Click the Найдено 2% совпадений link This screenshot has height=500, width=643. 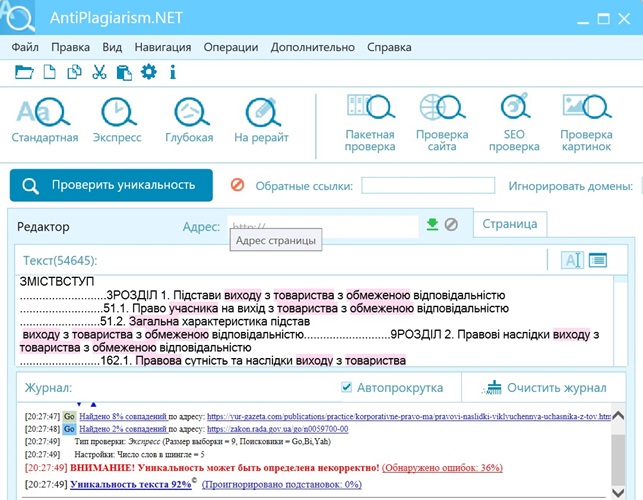click(123, 429)
